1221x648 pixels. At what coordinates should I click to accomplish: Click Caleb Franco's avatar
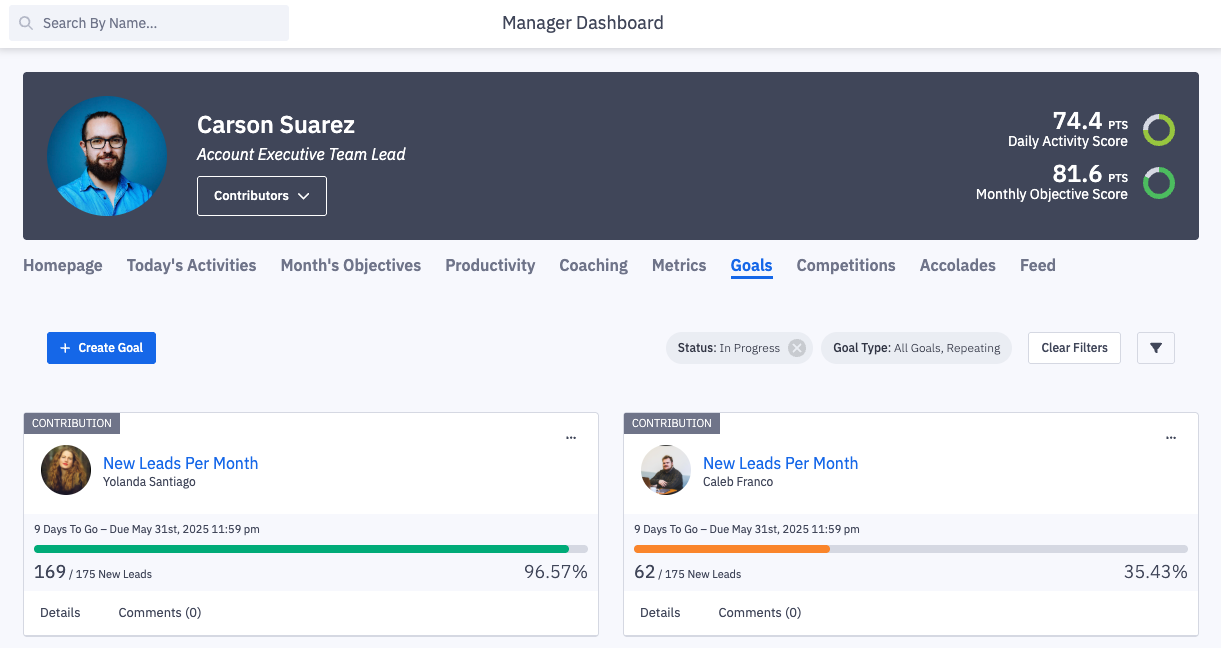coord(666,470)
